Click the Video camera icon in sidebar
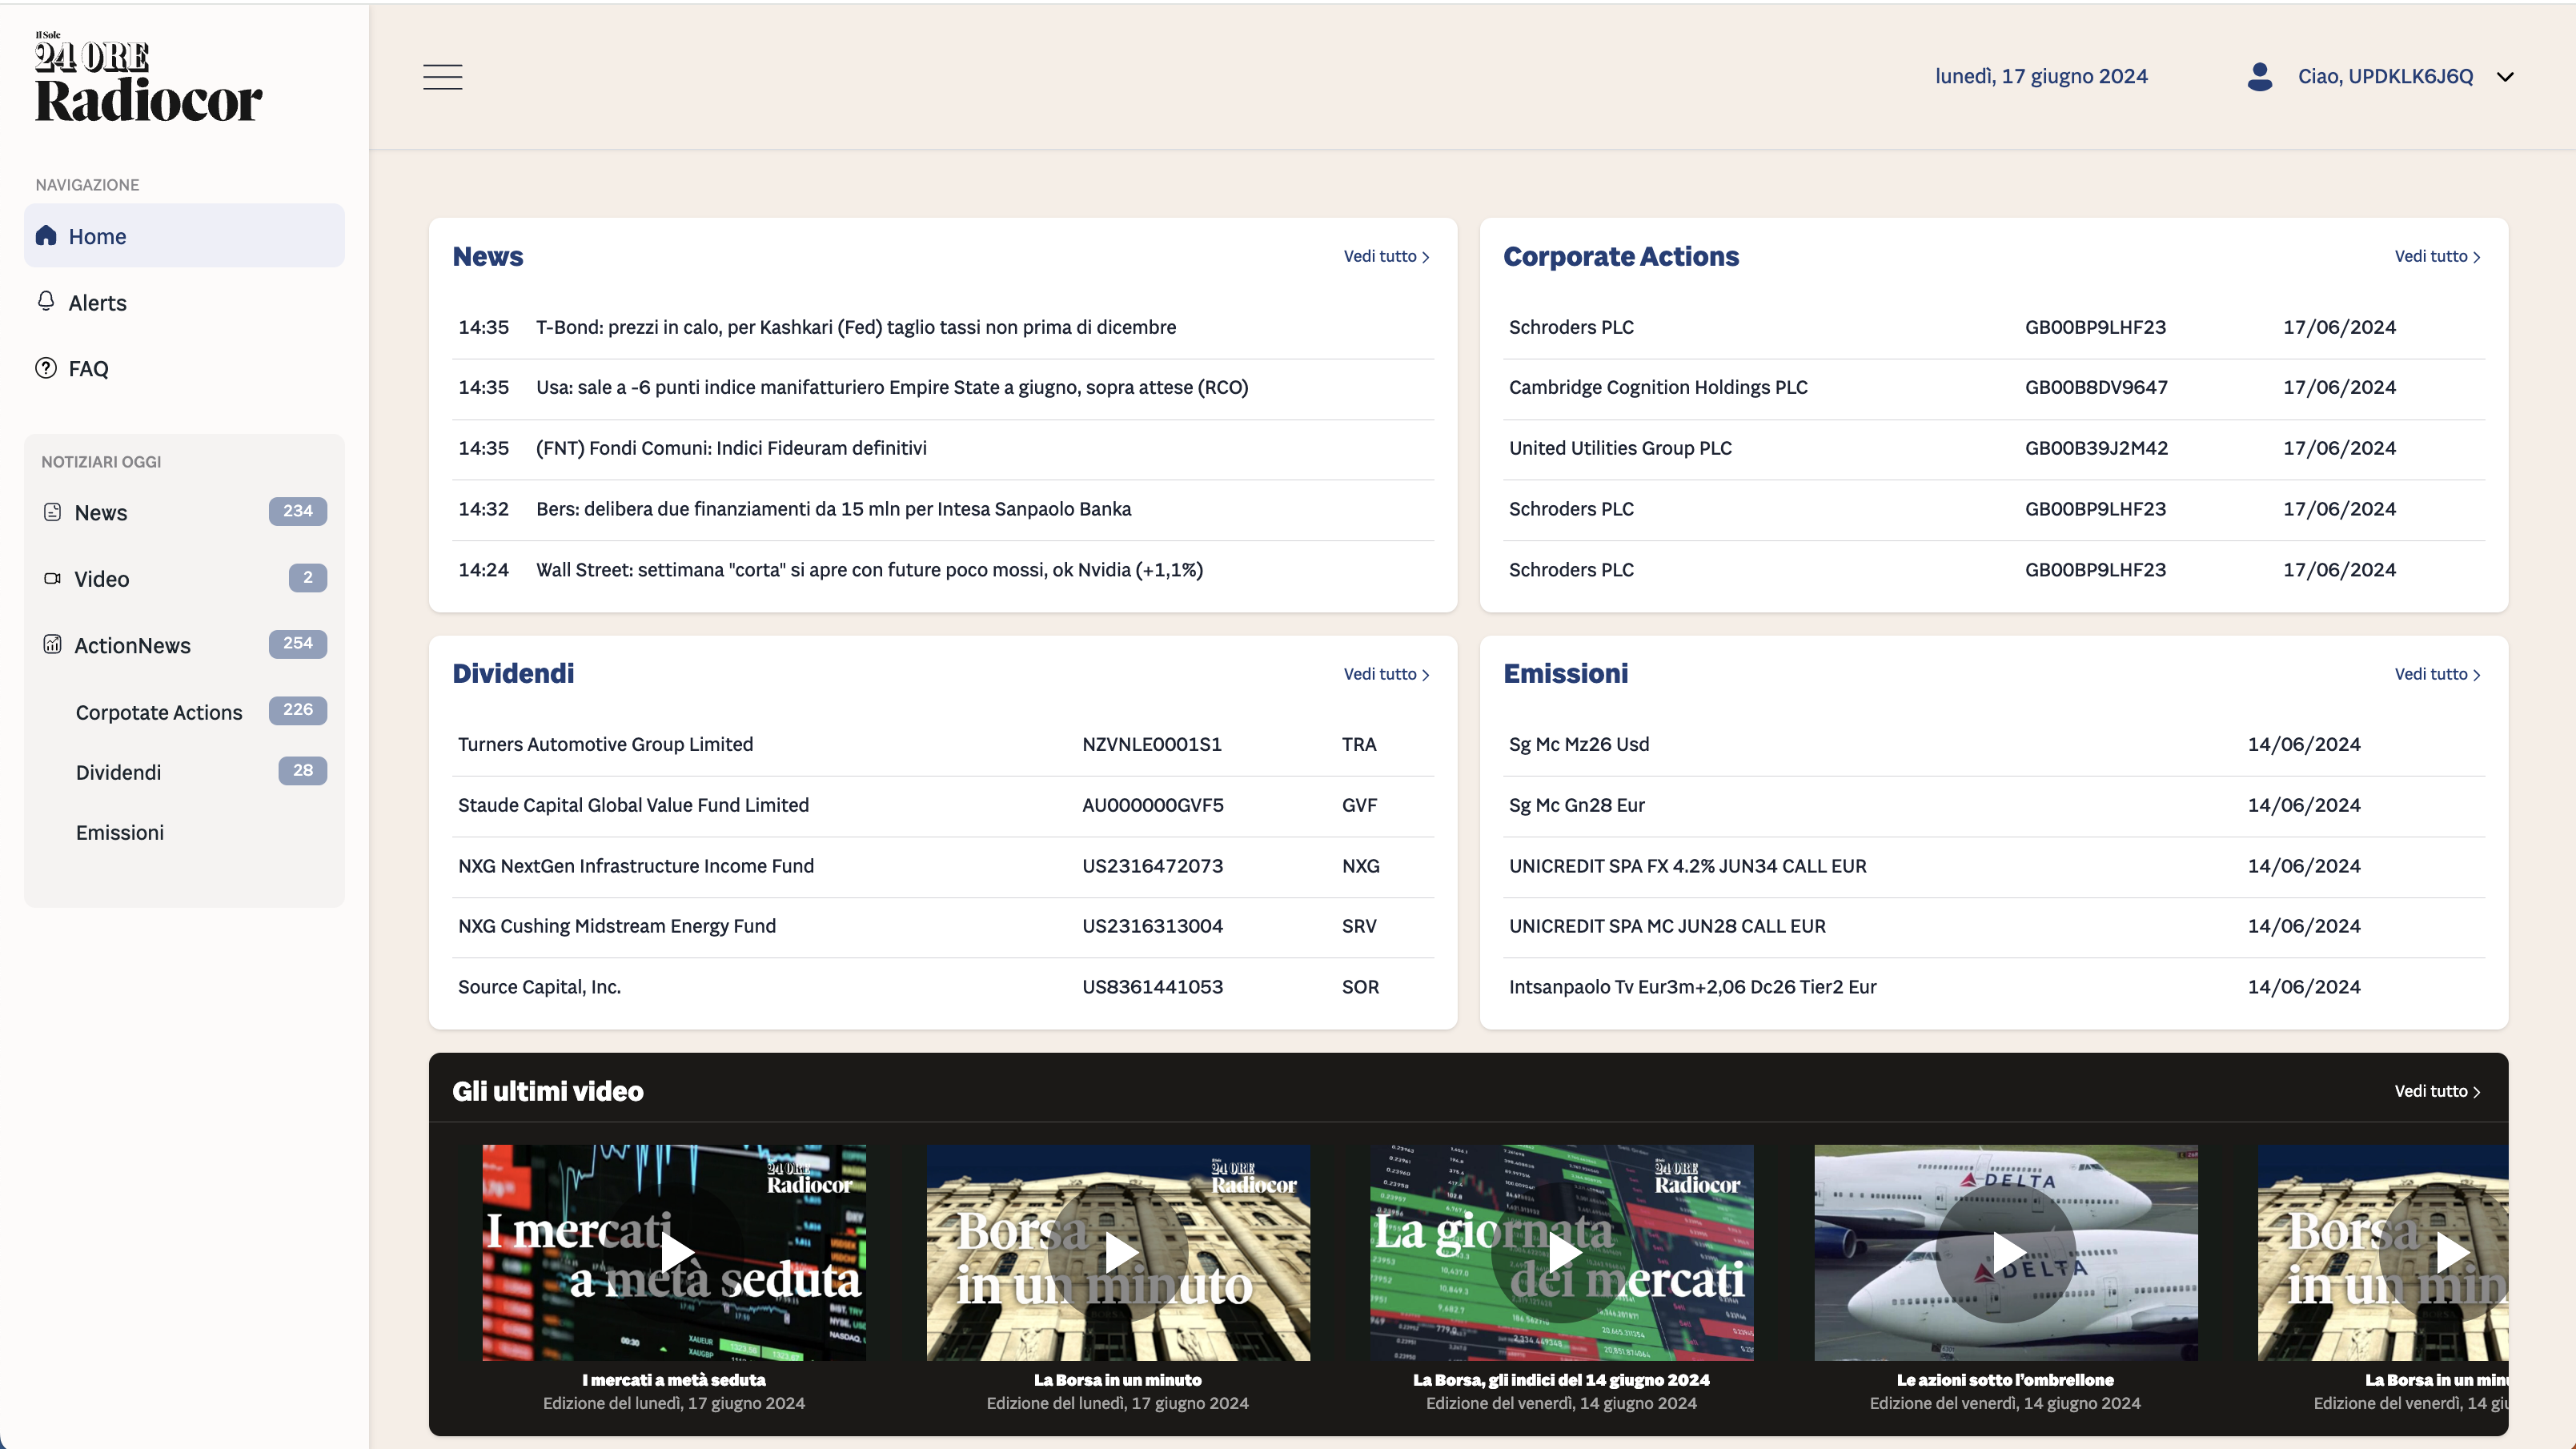2576x1449 pixels. tap(53, 578)
